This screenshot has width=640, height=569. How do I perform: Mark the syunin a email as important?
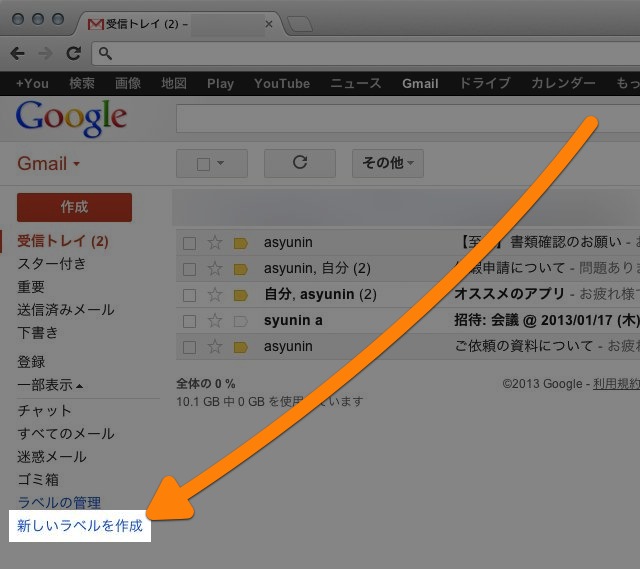point(241,322)
